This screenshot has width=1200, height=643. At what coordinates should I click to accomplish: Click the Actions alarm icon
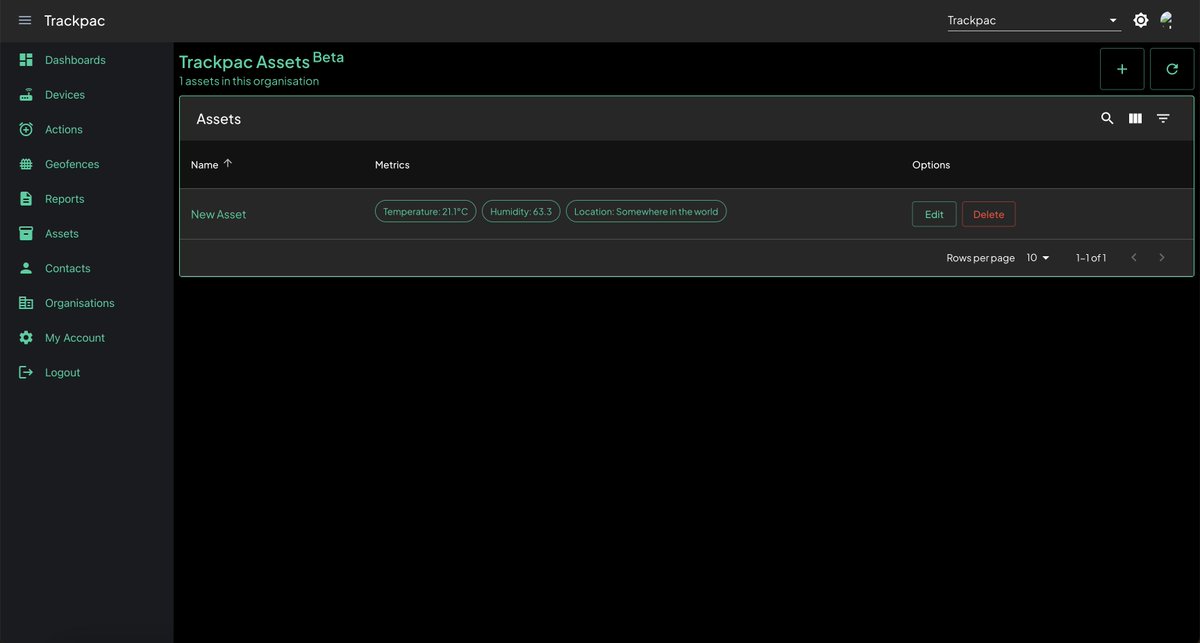click(26, 129)
